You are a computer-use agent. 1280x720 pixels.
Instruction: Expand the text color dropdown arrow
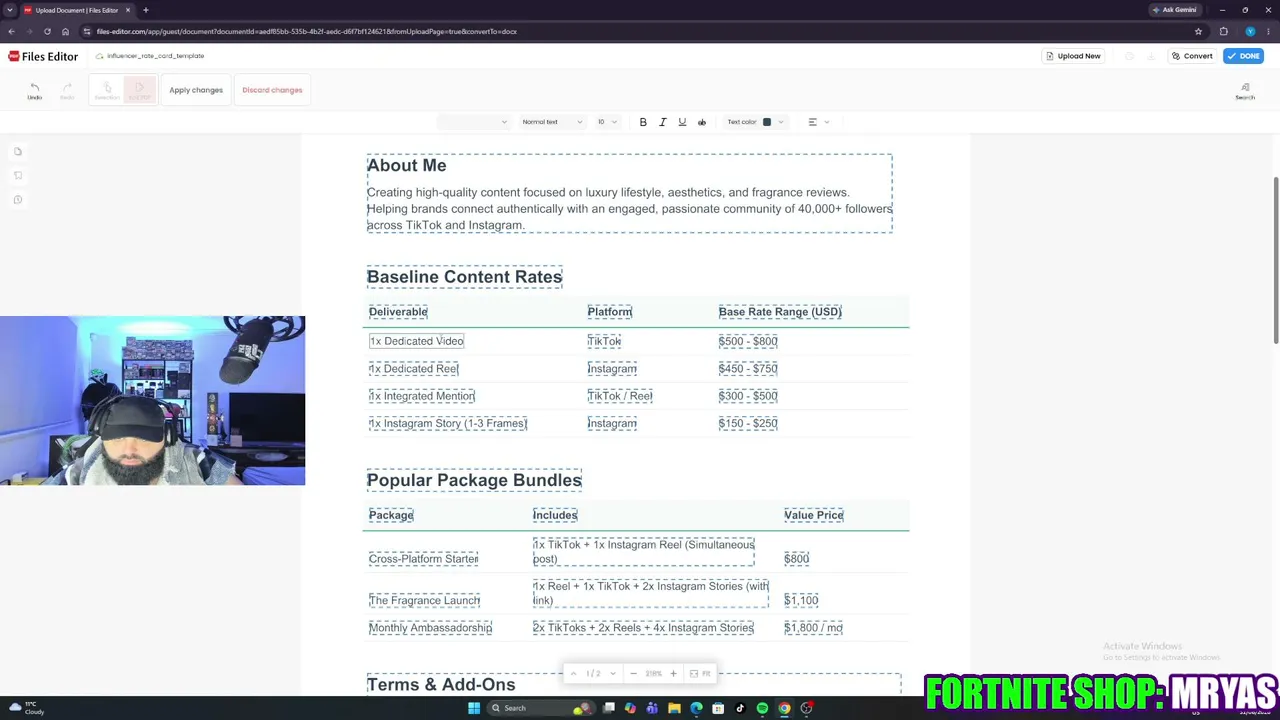coord(780,122)
